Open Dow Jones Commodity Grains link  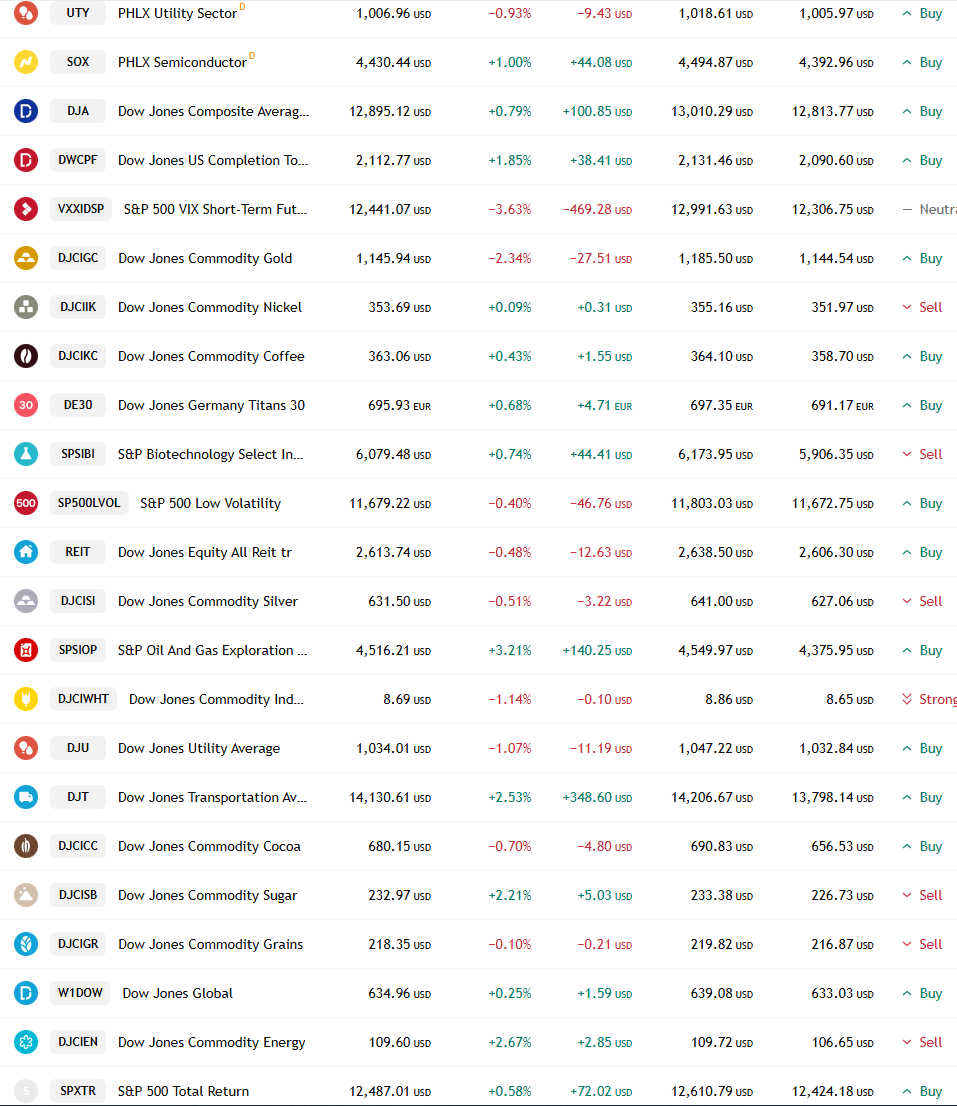[211, 944]
